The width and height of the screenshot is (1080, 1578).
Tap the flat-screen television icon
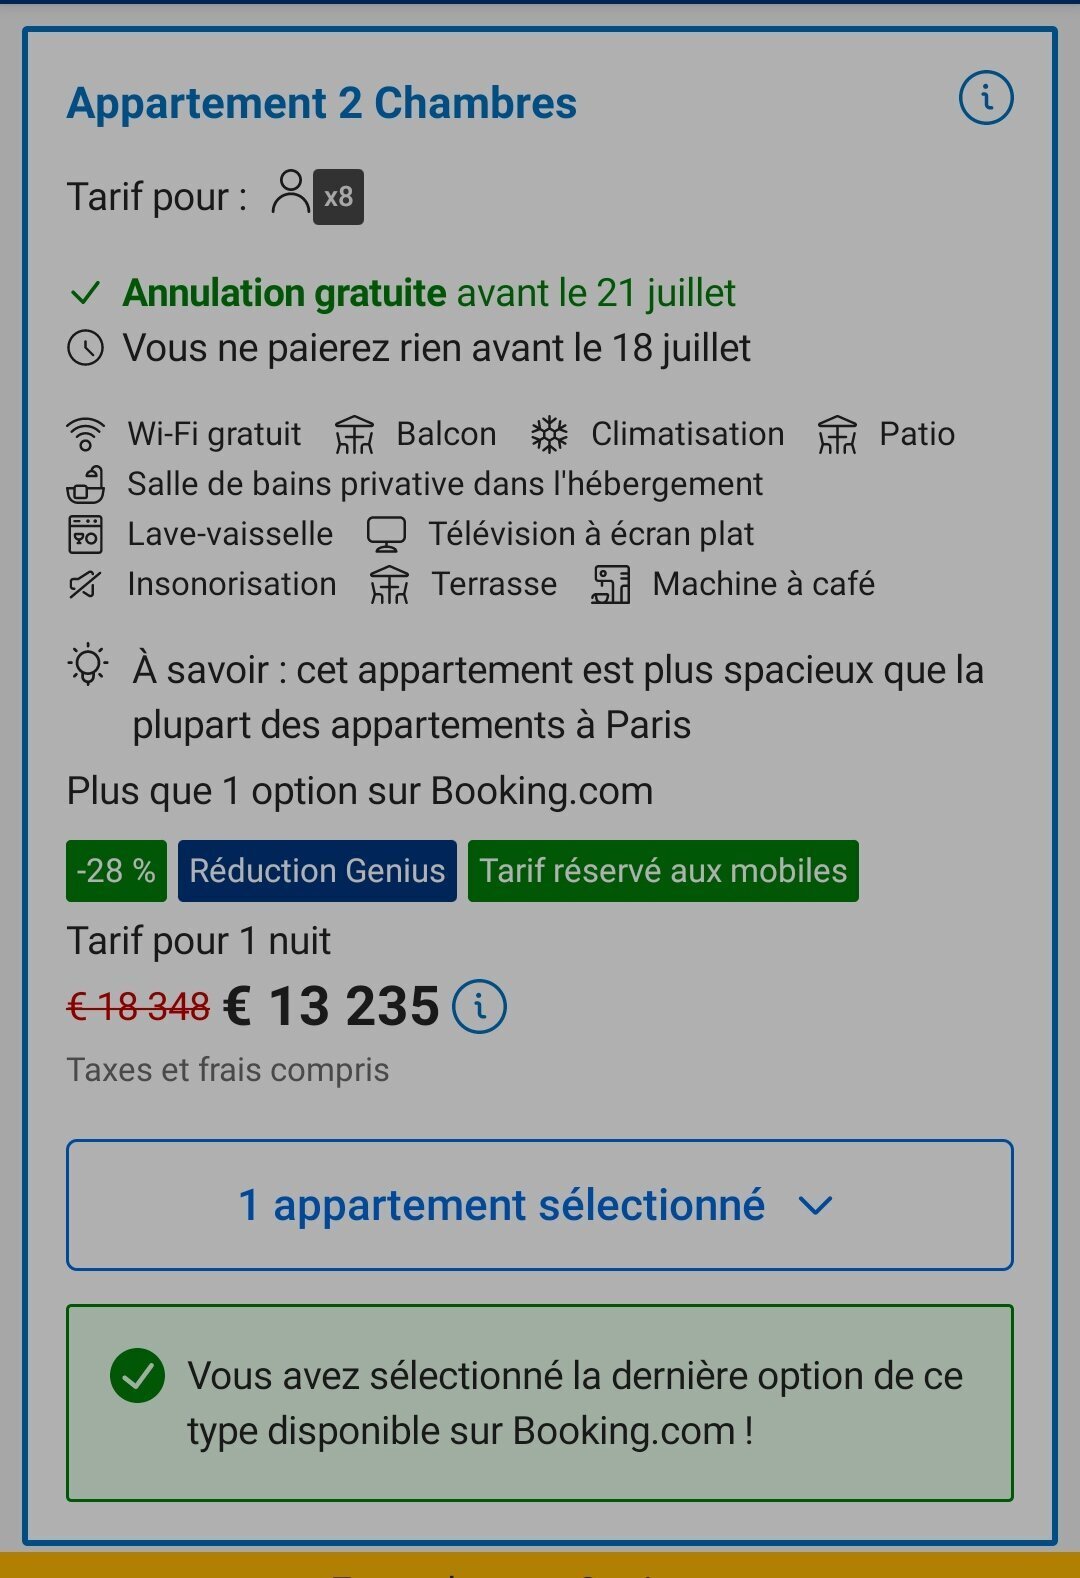[x=386, y=534]
